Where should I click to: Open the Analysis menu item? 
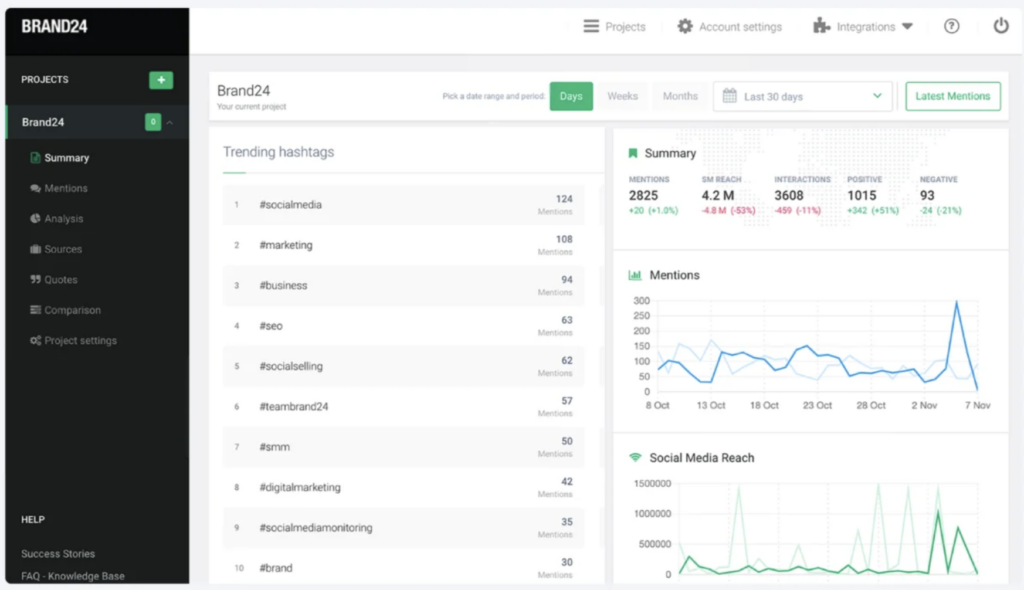click(63, 218)
